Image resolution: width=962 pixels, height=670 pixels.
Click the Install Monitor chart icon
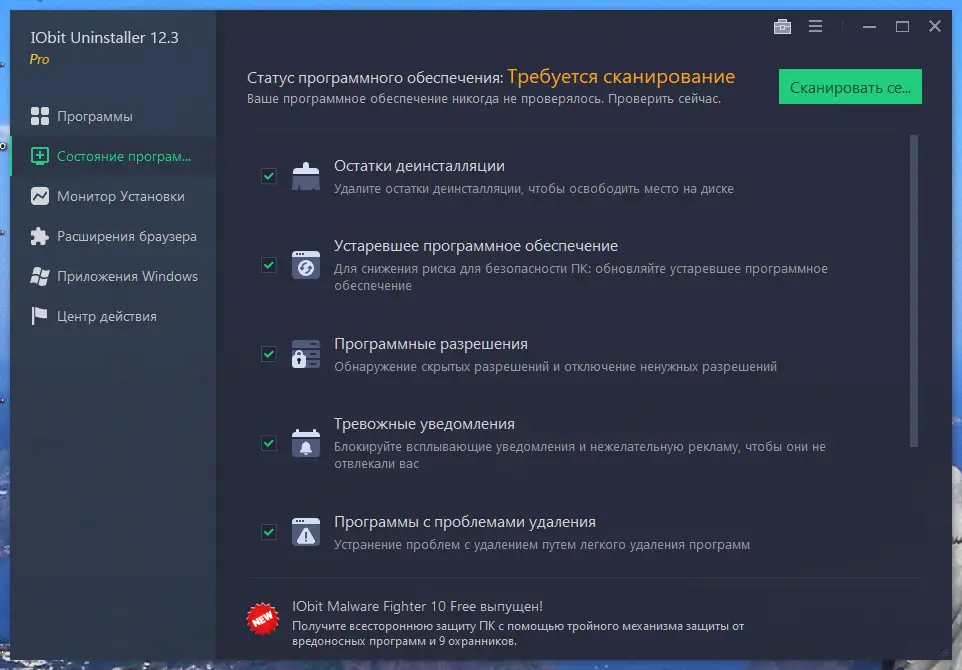click(40, 196)
